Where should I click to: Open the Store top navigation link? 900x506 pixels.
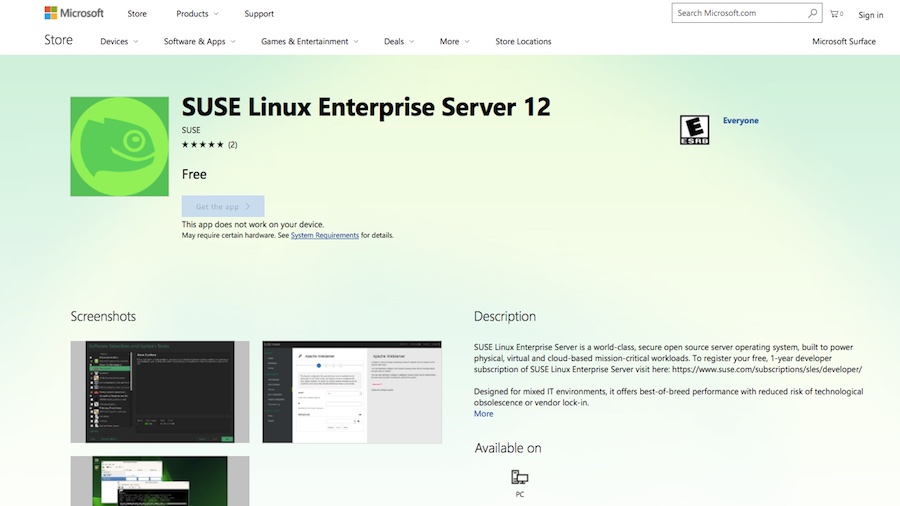pos(137,14)
